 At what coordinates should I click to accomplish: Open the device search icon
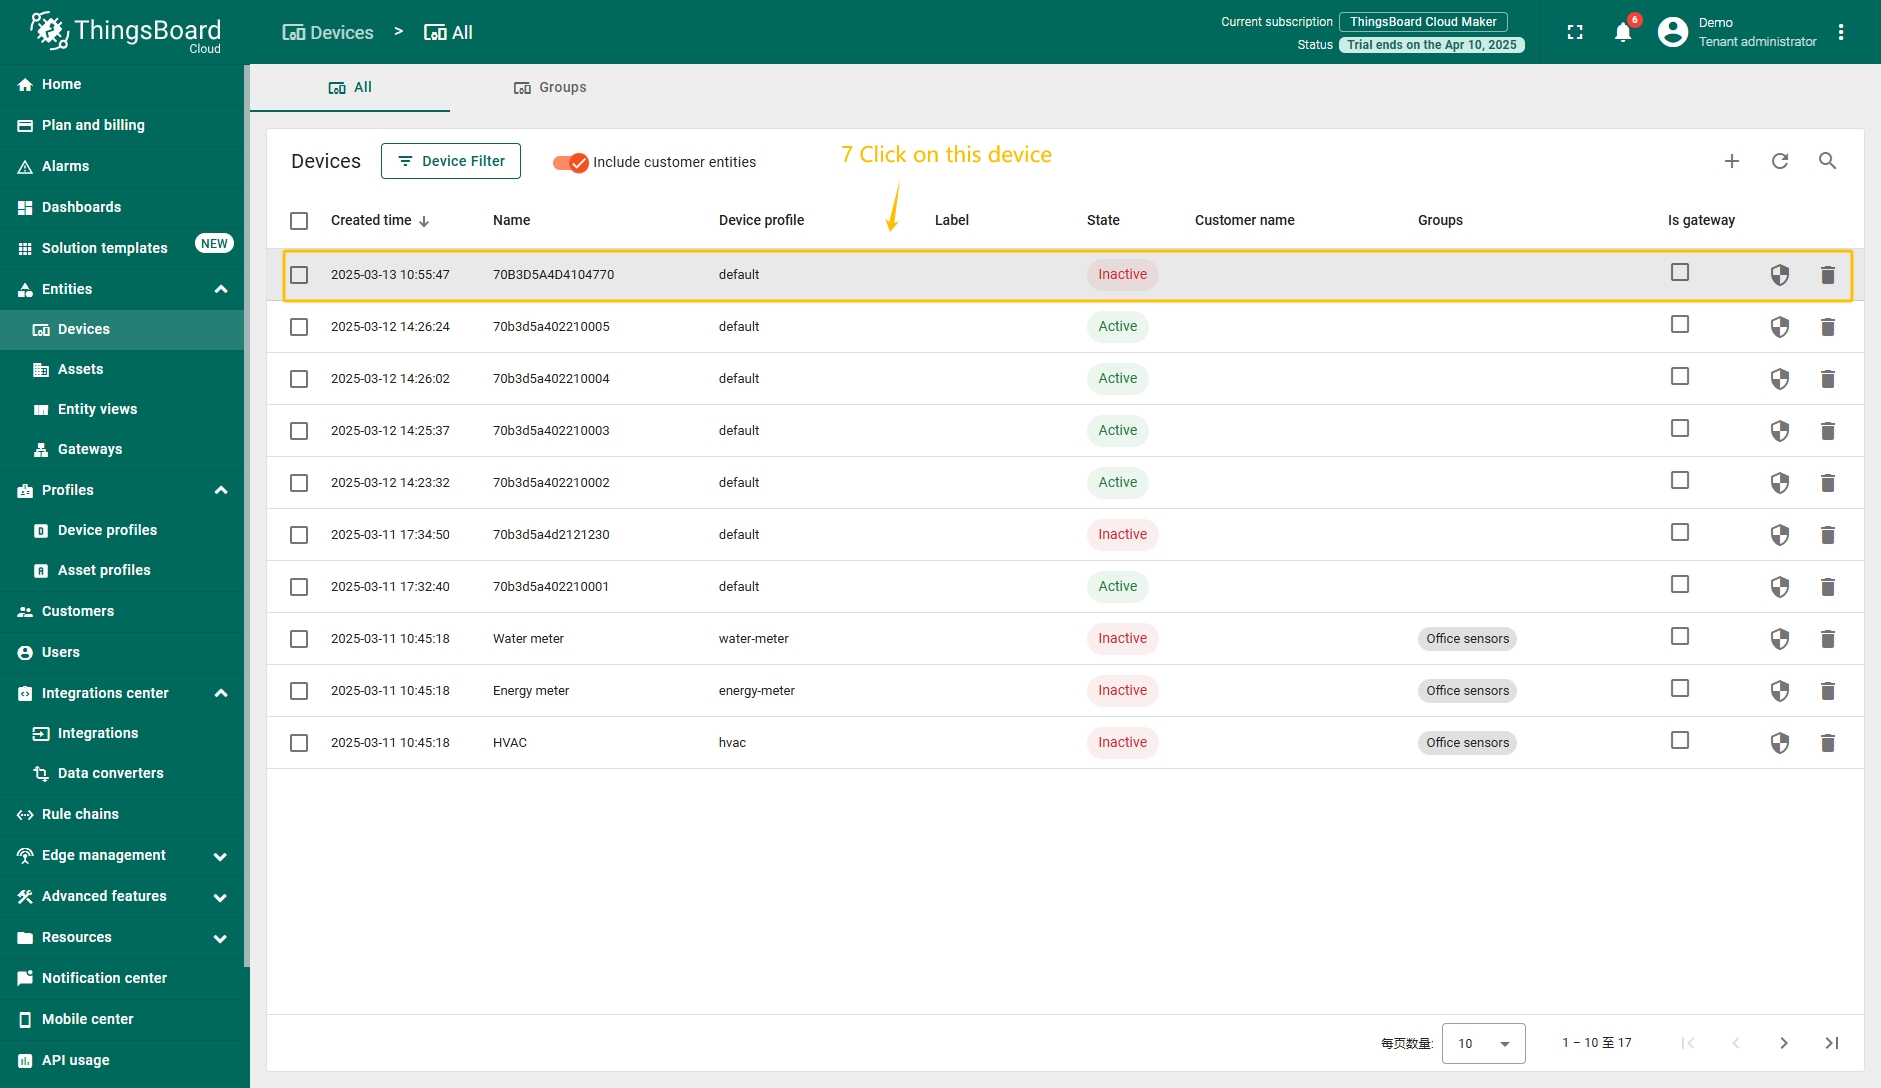[1827, 161]
